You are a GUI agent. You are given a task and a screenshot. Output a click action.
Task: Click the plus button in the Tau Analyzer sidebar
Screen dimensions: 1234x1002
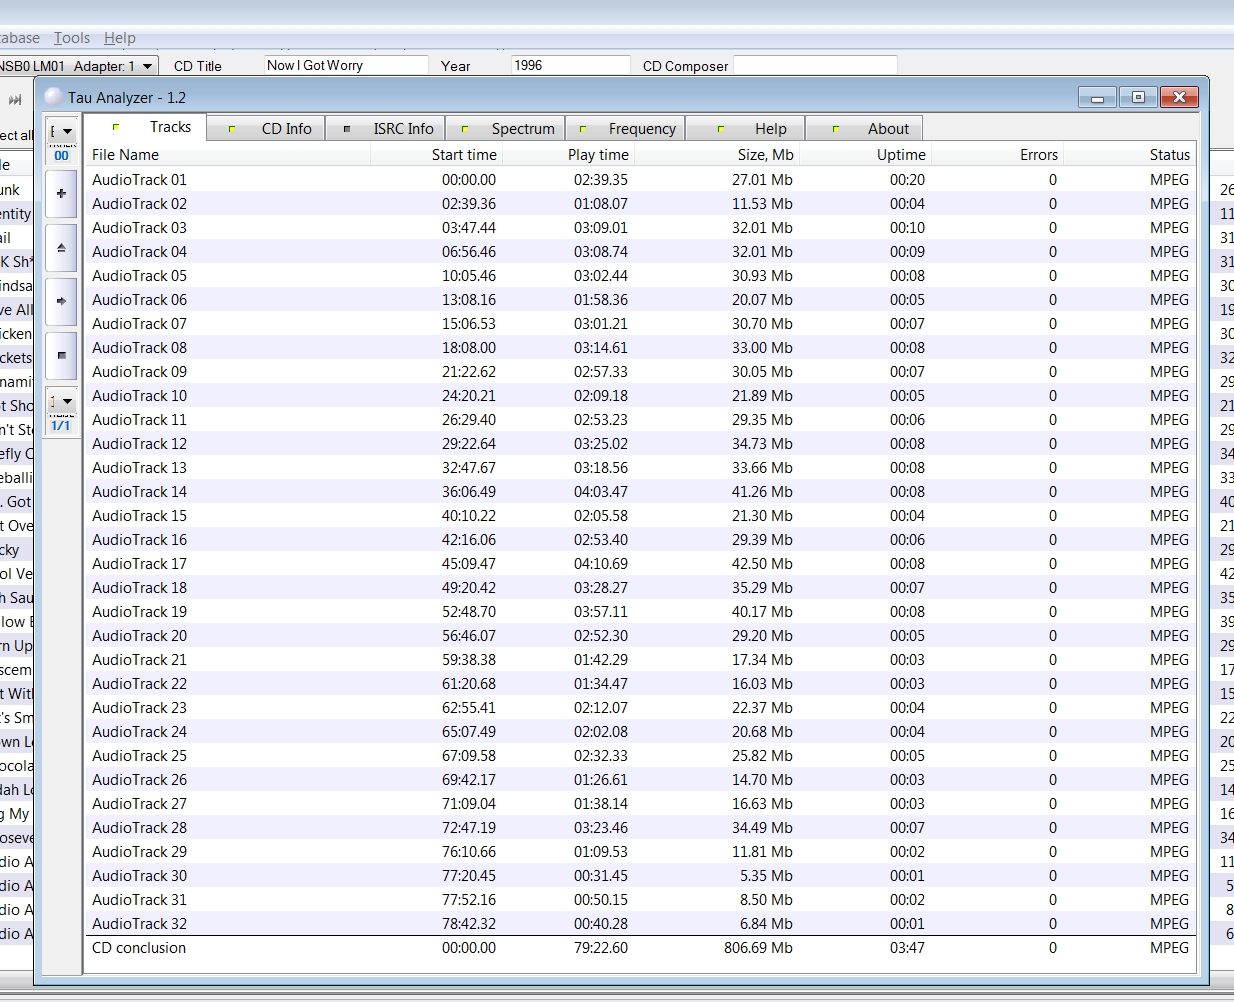pos(61,193)
